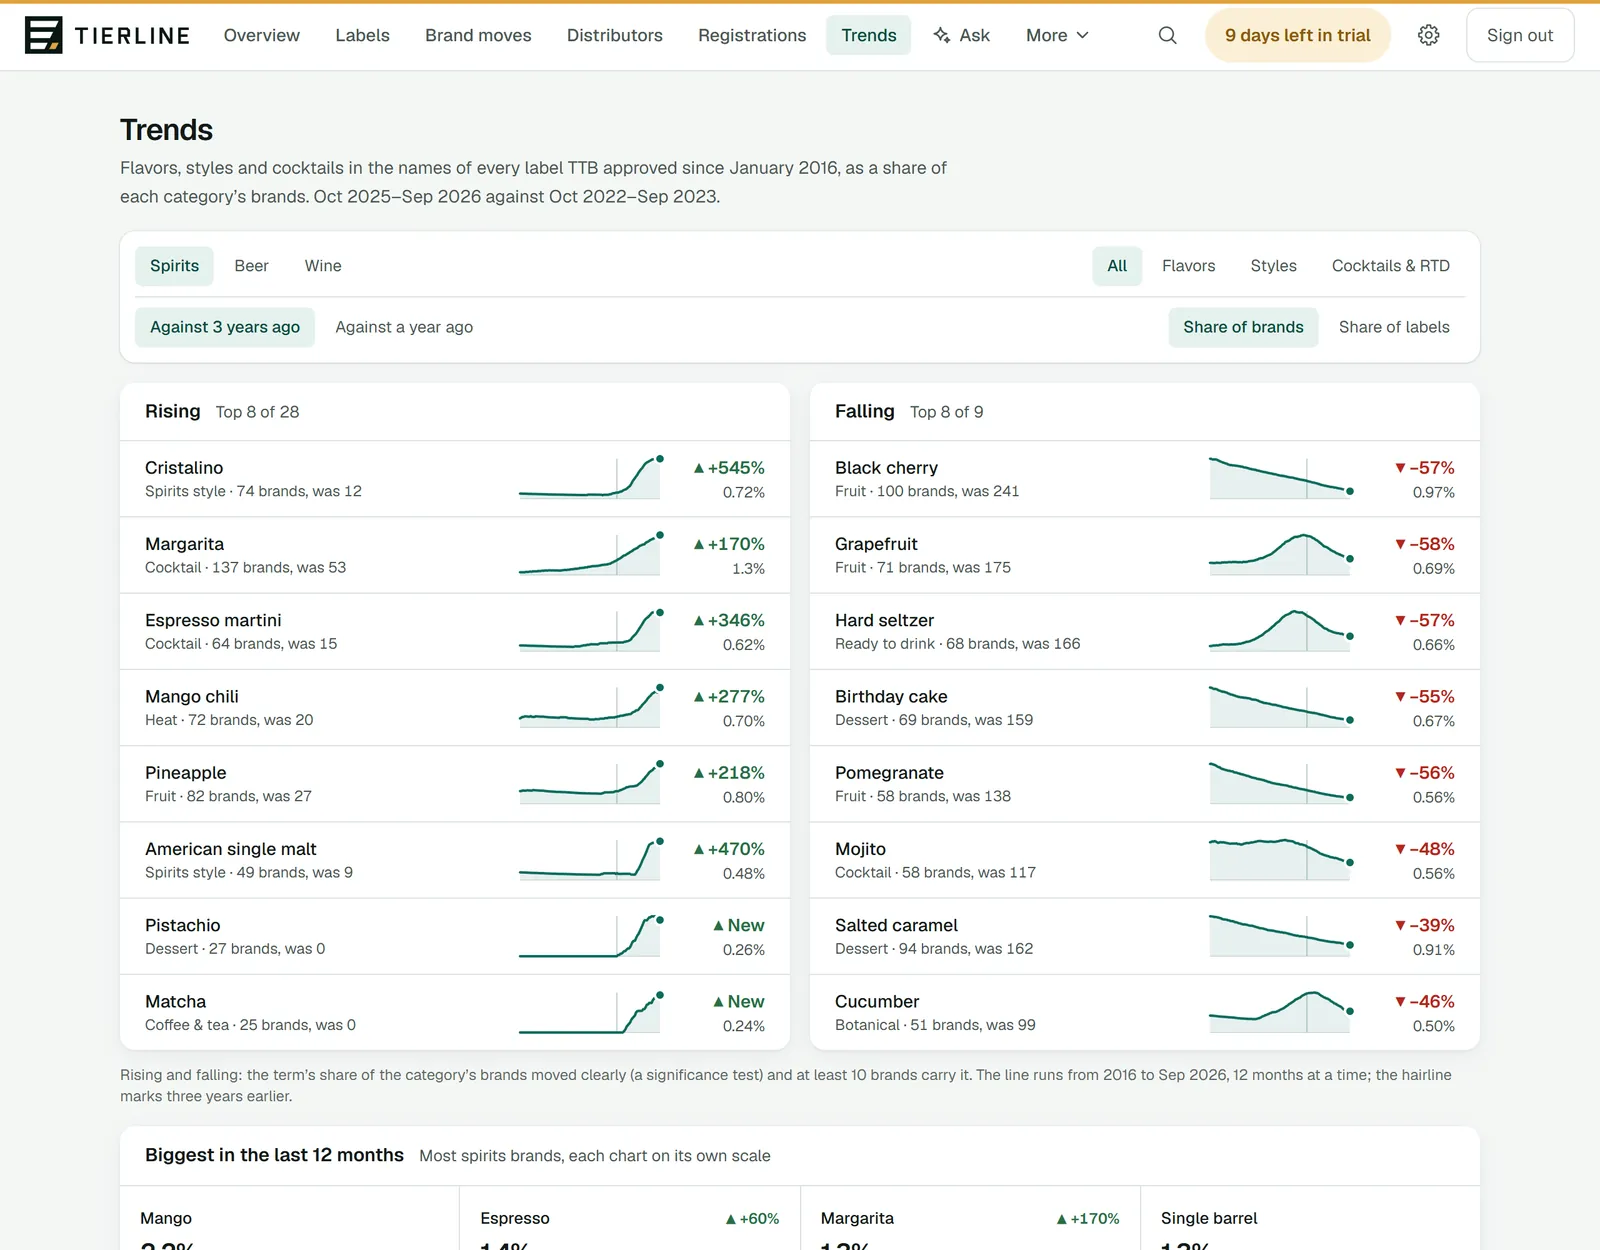This screenshot has height=1250, width=1600.
Task: Click the Falling 'Top 8 of 9' label
Action: click(947, 412)
